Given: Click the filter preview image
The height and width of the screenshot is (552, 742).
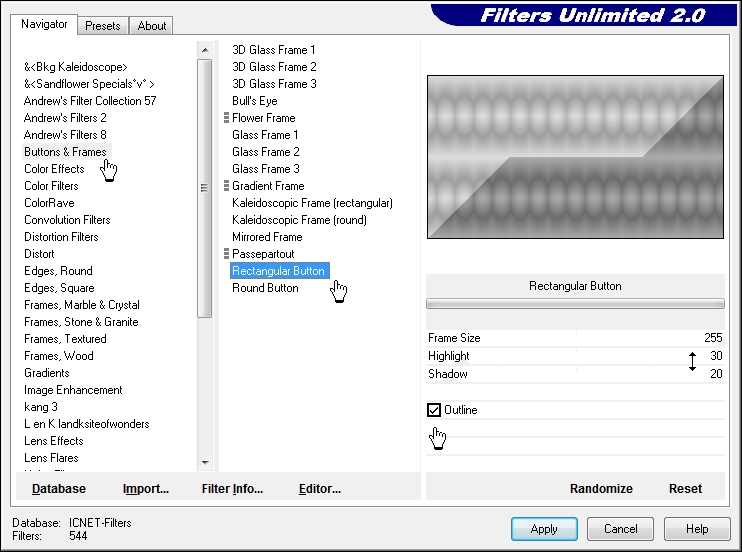Looking at the screenshot, I should (575, 157).
